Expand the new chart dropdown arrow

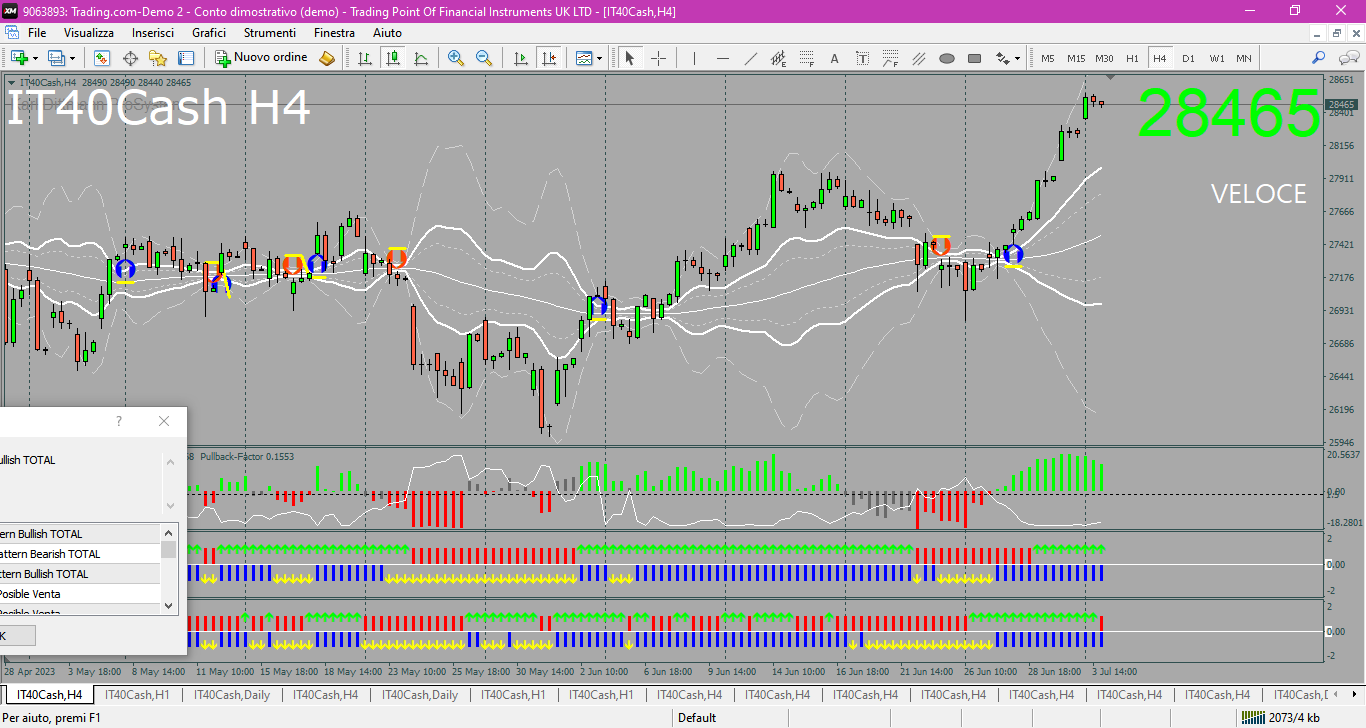coord(35,58)
